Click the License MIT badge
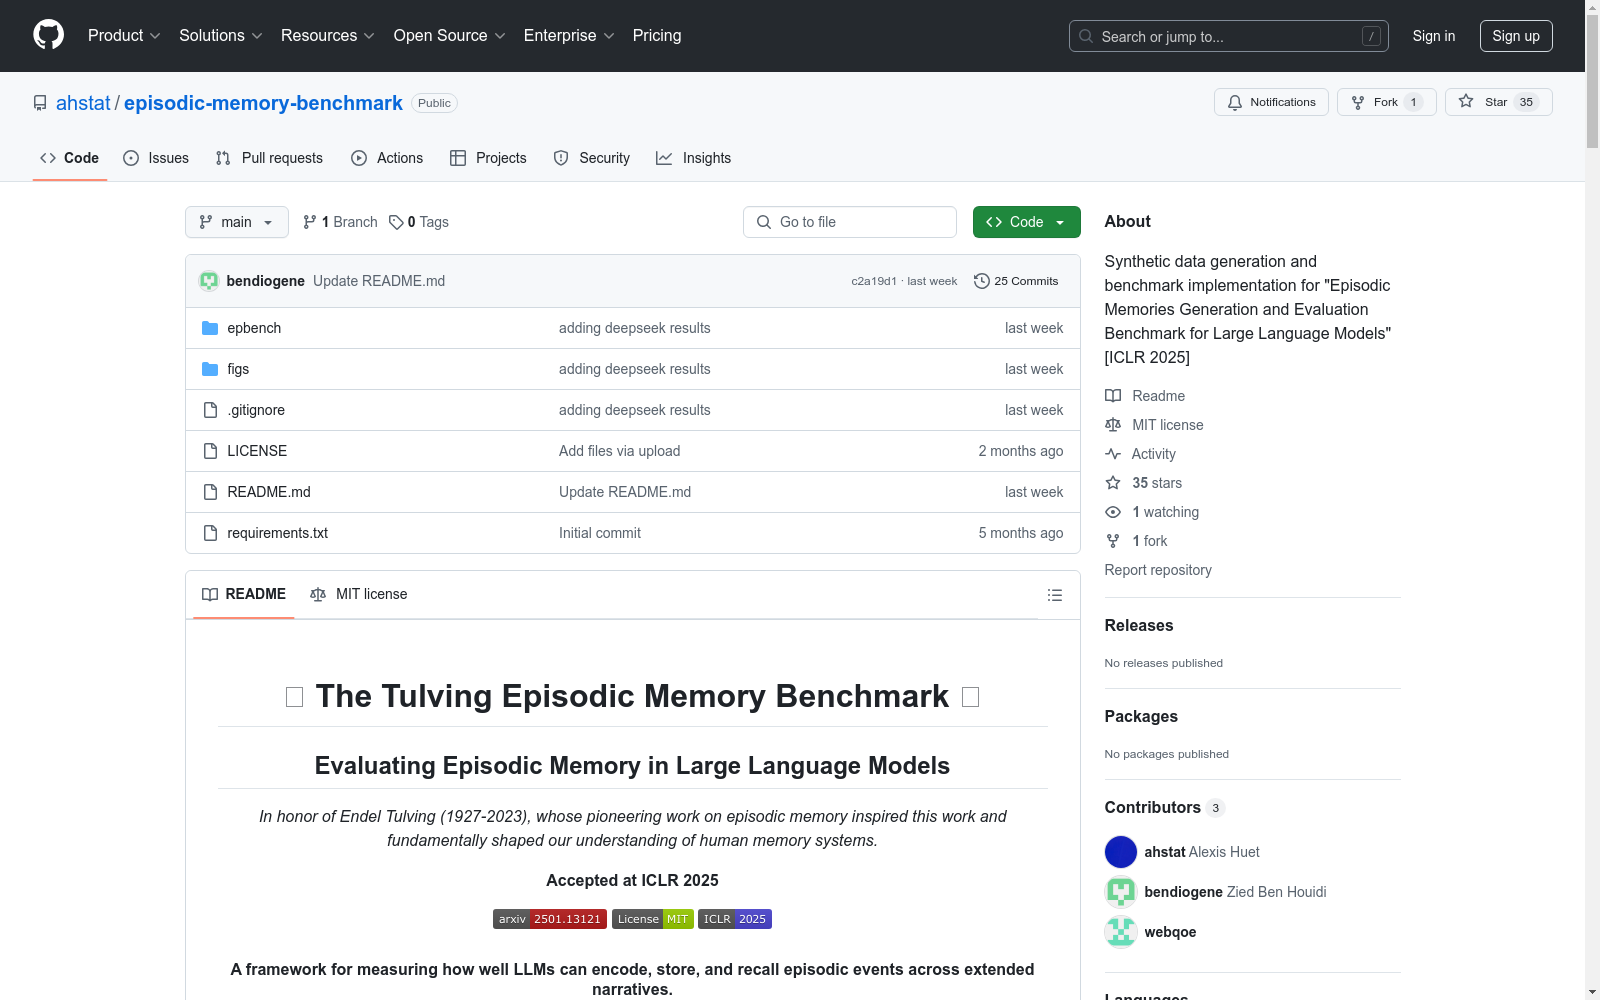1600x1000 pixels. click(653, 919)
